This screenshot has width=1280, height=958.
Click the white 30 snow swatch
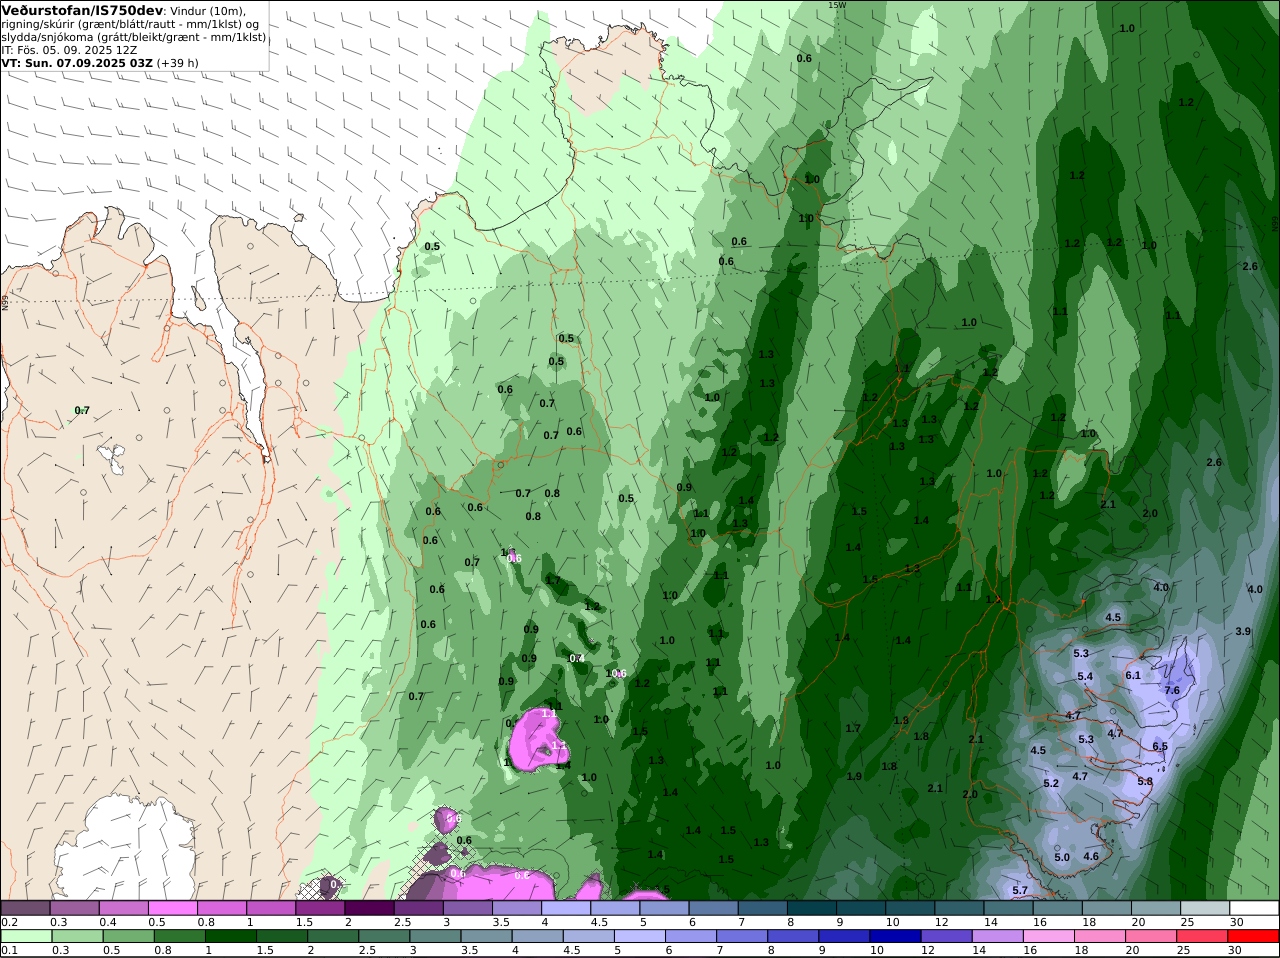click(1254, 908)
